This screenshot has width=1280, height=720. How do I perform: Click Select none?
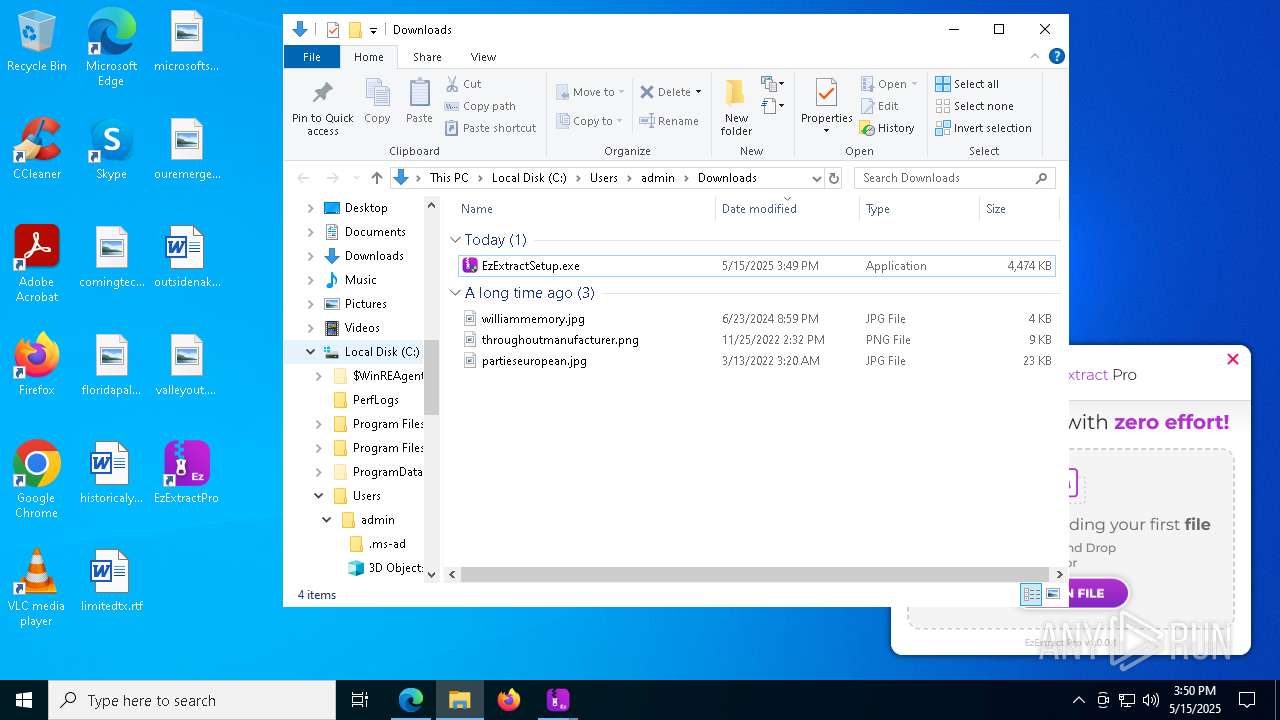pyautogui.click(x=974, y=106)
